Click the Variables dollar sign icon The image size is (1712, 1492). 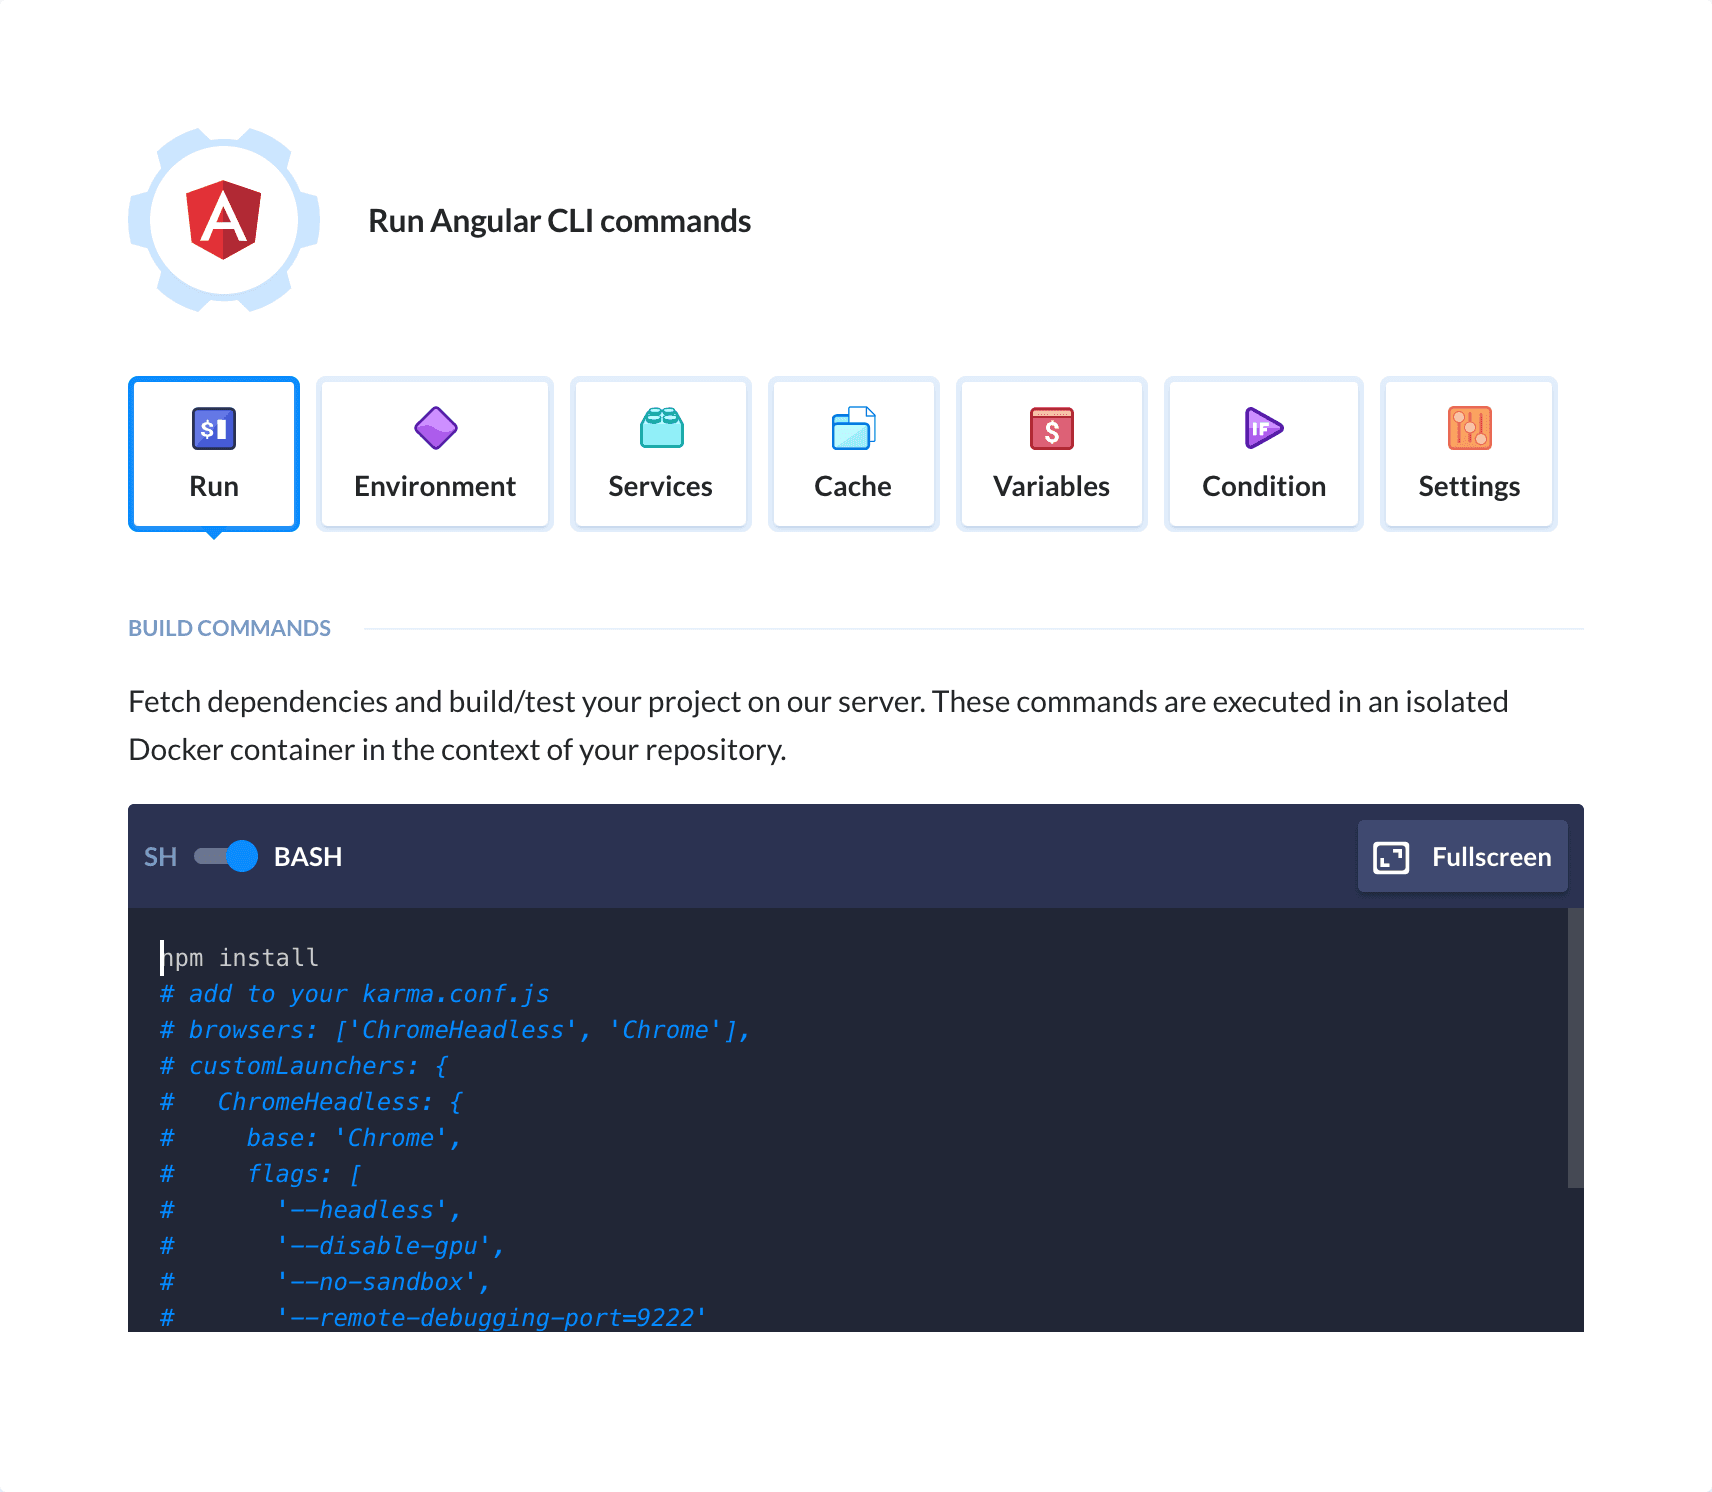pyautogui.click(x=1052, y=429)
